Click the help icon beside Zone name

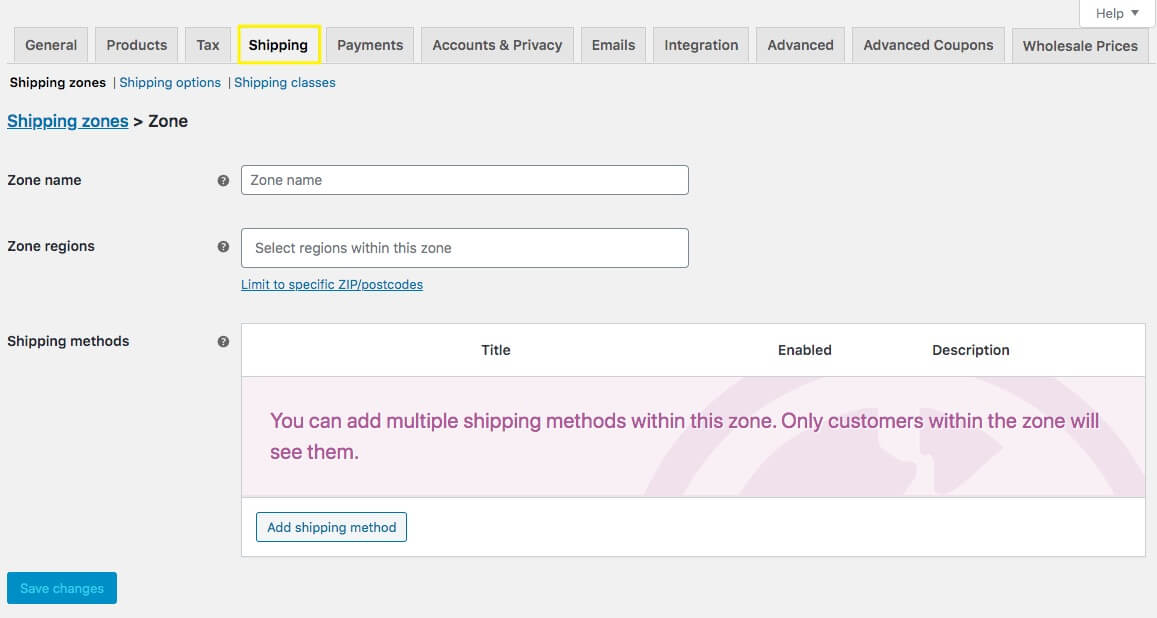[x=223, y=181]
